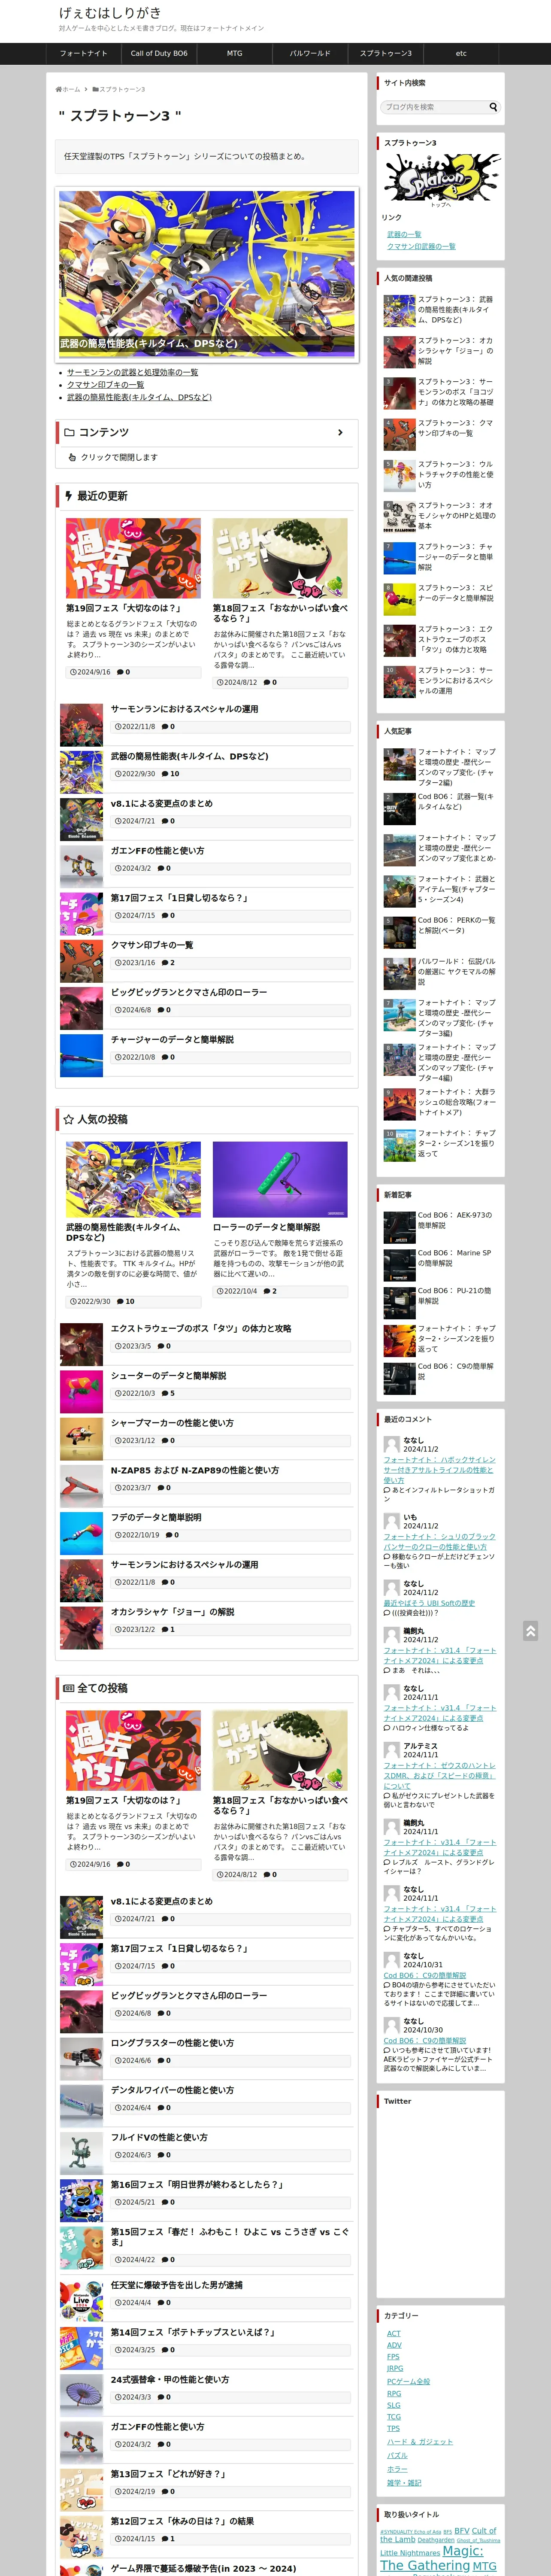Open デンタルワイパーの性能と使い方 post

(x=172, y=2089)
